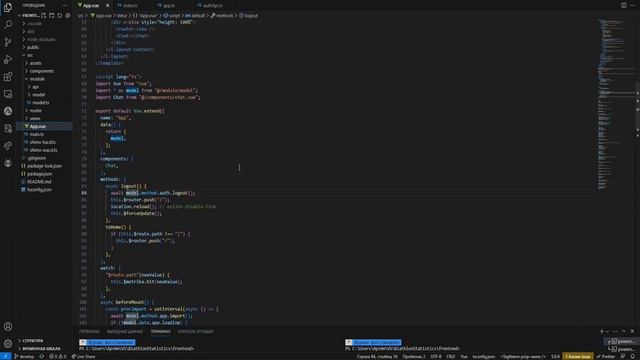Expand the assets folder
Image resolution: width=640 pixels, height=360 pixels.
click(x=45, y=63)
